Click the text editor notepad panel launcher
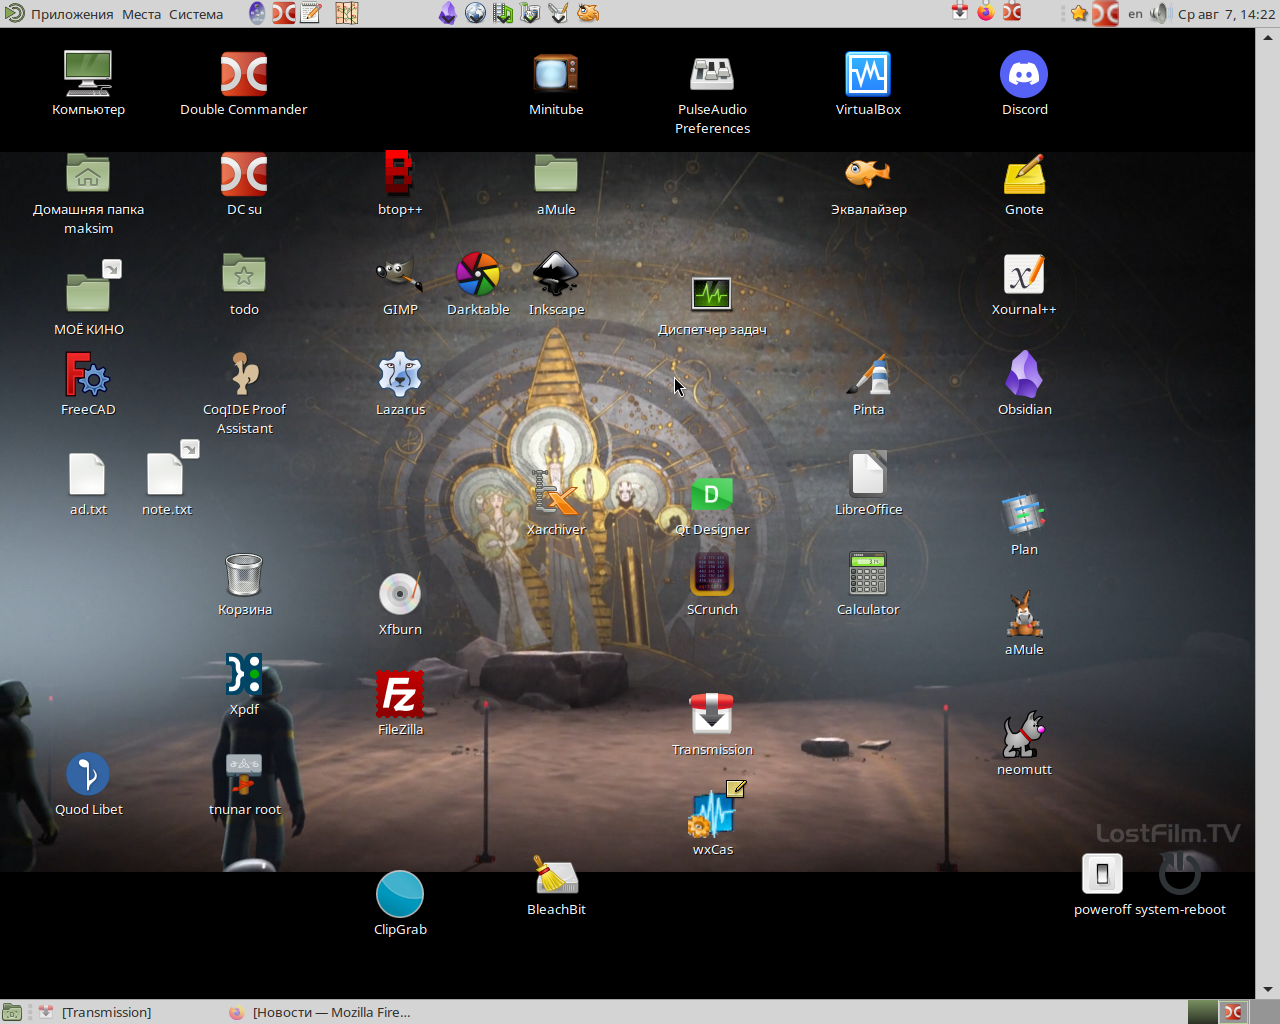The width and height of the screenshot is (1280, 1024). (311, 13)
